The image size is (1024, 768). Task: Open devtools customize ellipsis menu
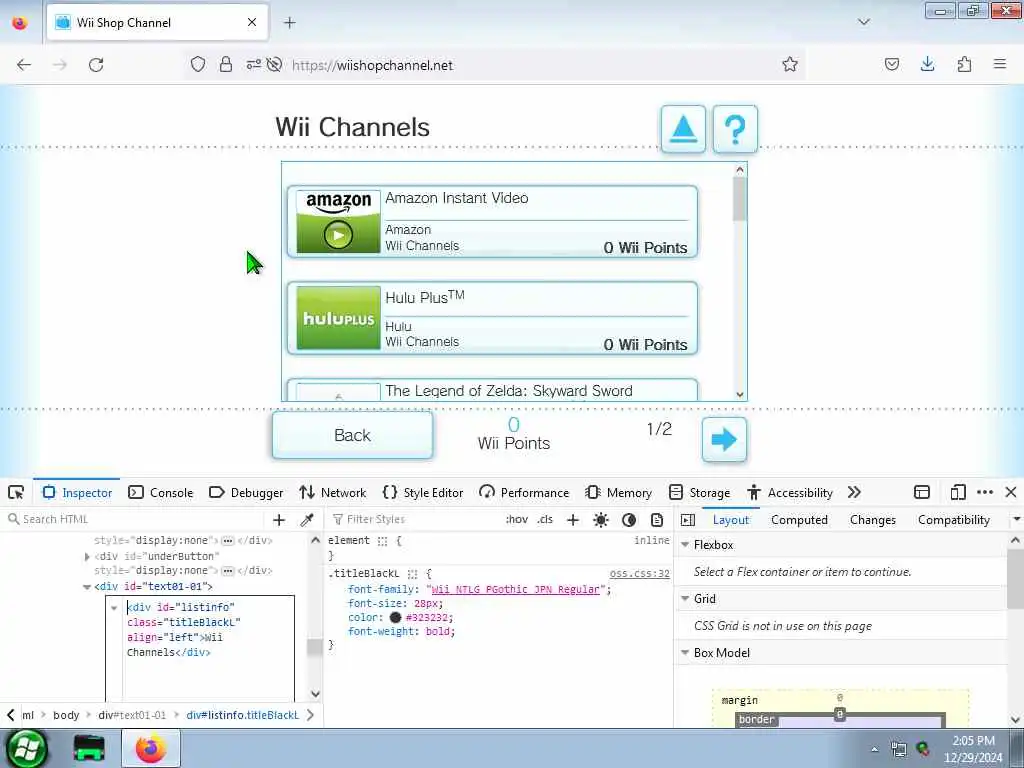point(985,492)
